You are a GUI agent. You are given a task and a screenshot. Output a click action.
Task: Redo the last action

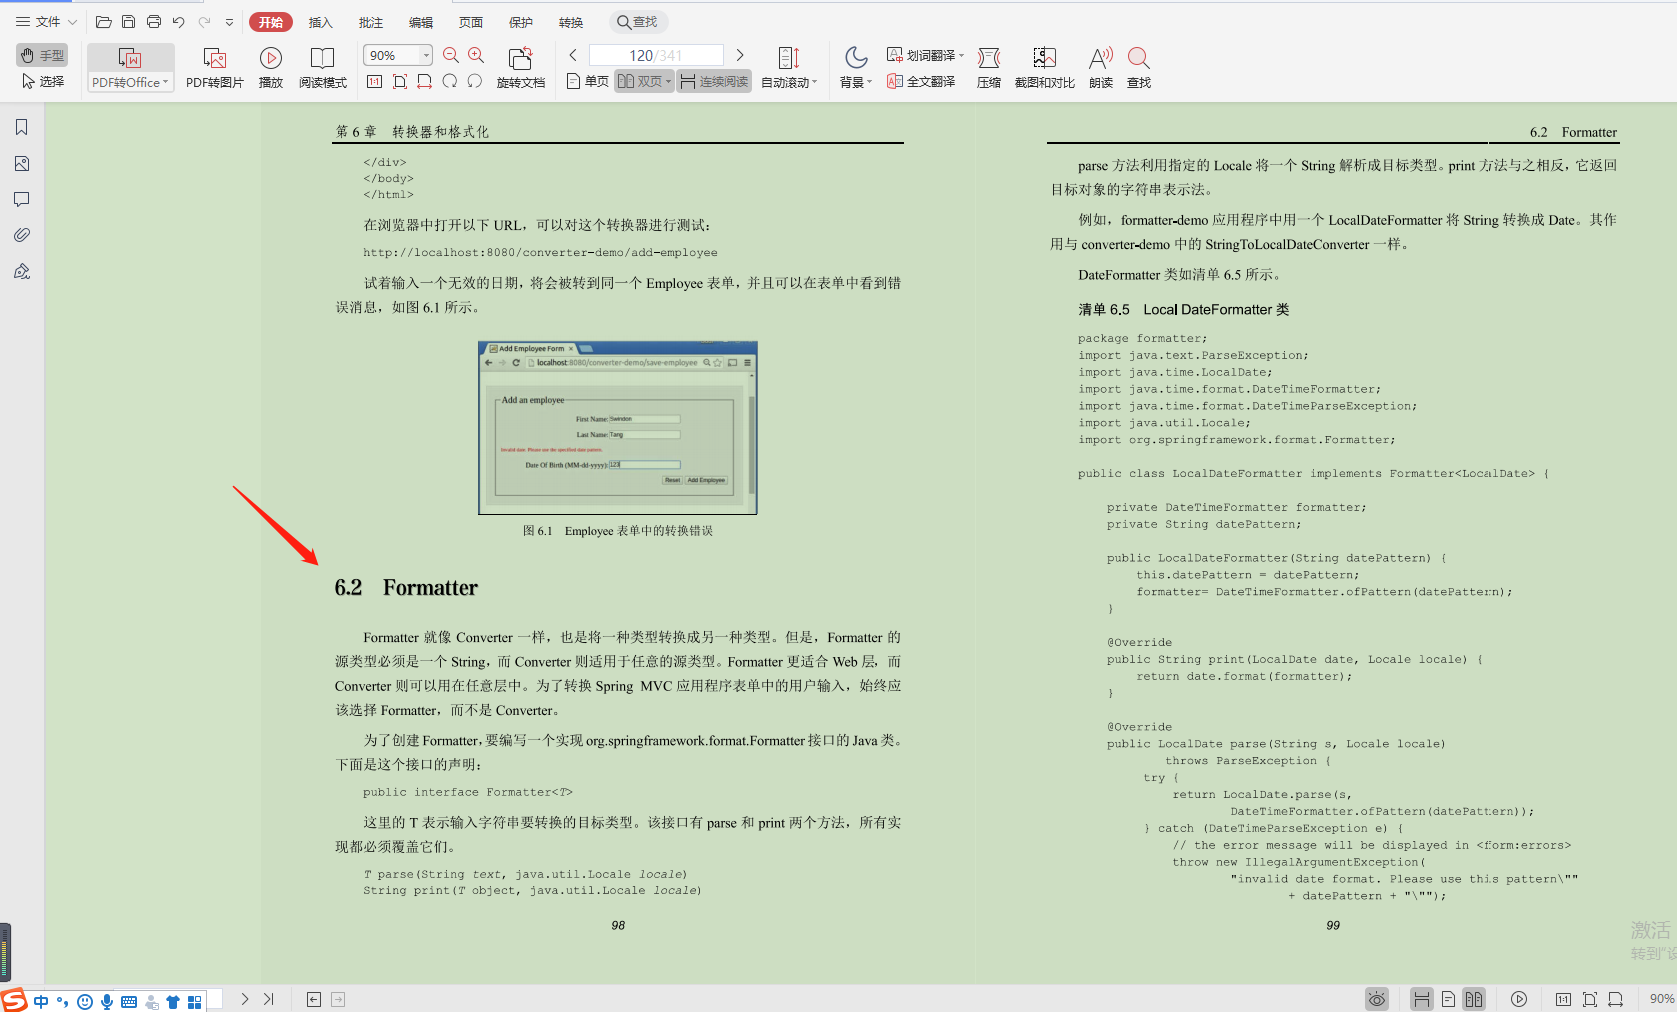point(204,22)
